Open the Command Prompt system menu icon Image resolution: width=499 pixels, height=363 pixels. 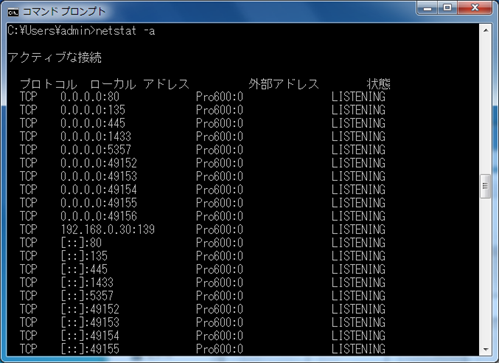(13, 12)
